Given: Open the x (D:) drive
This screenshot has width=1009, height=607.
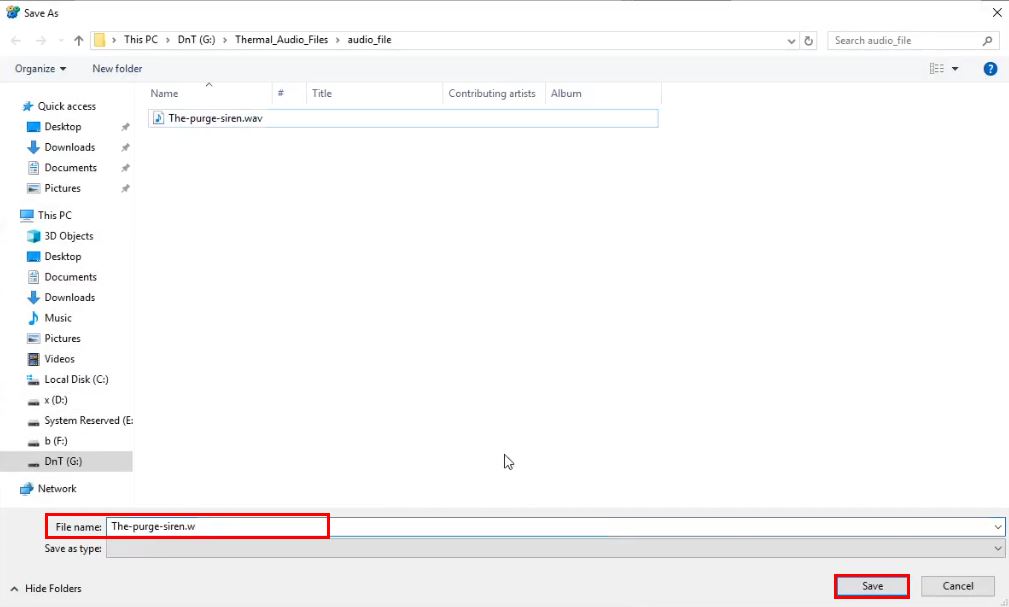Looking at the screenshot, I should coord(55,400).
